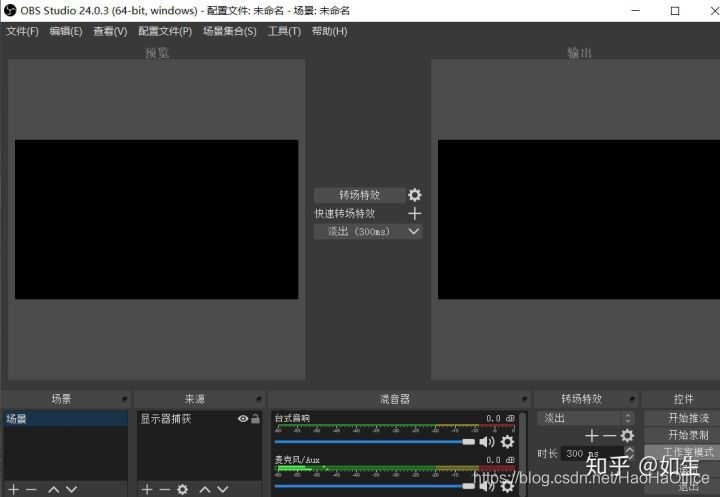Open the 配置文件(P) menu
Viewport: 720px width, 497px height.
click(165, 31)
